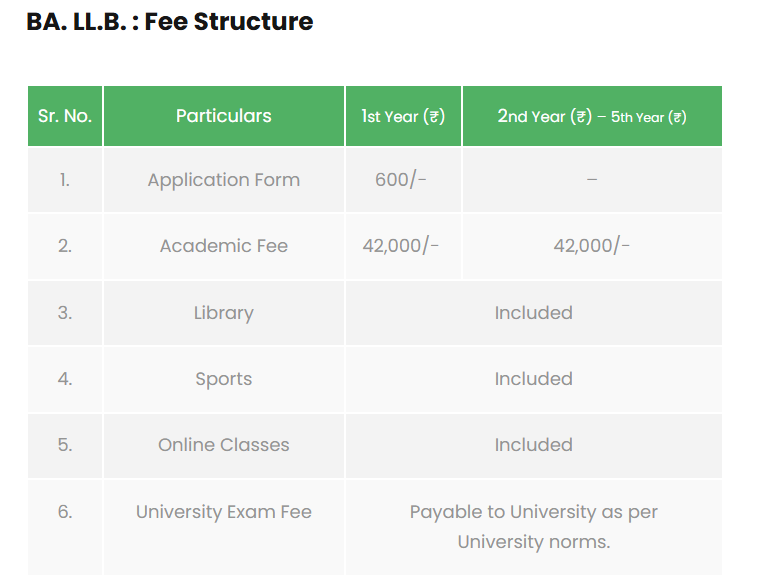Select the Application Form cell
The image size is (784, 587).
click(224, 180)
